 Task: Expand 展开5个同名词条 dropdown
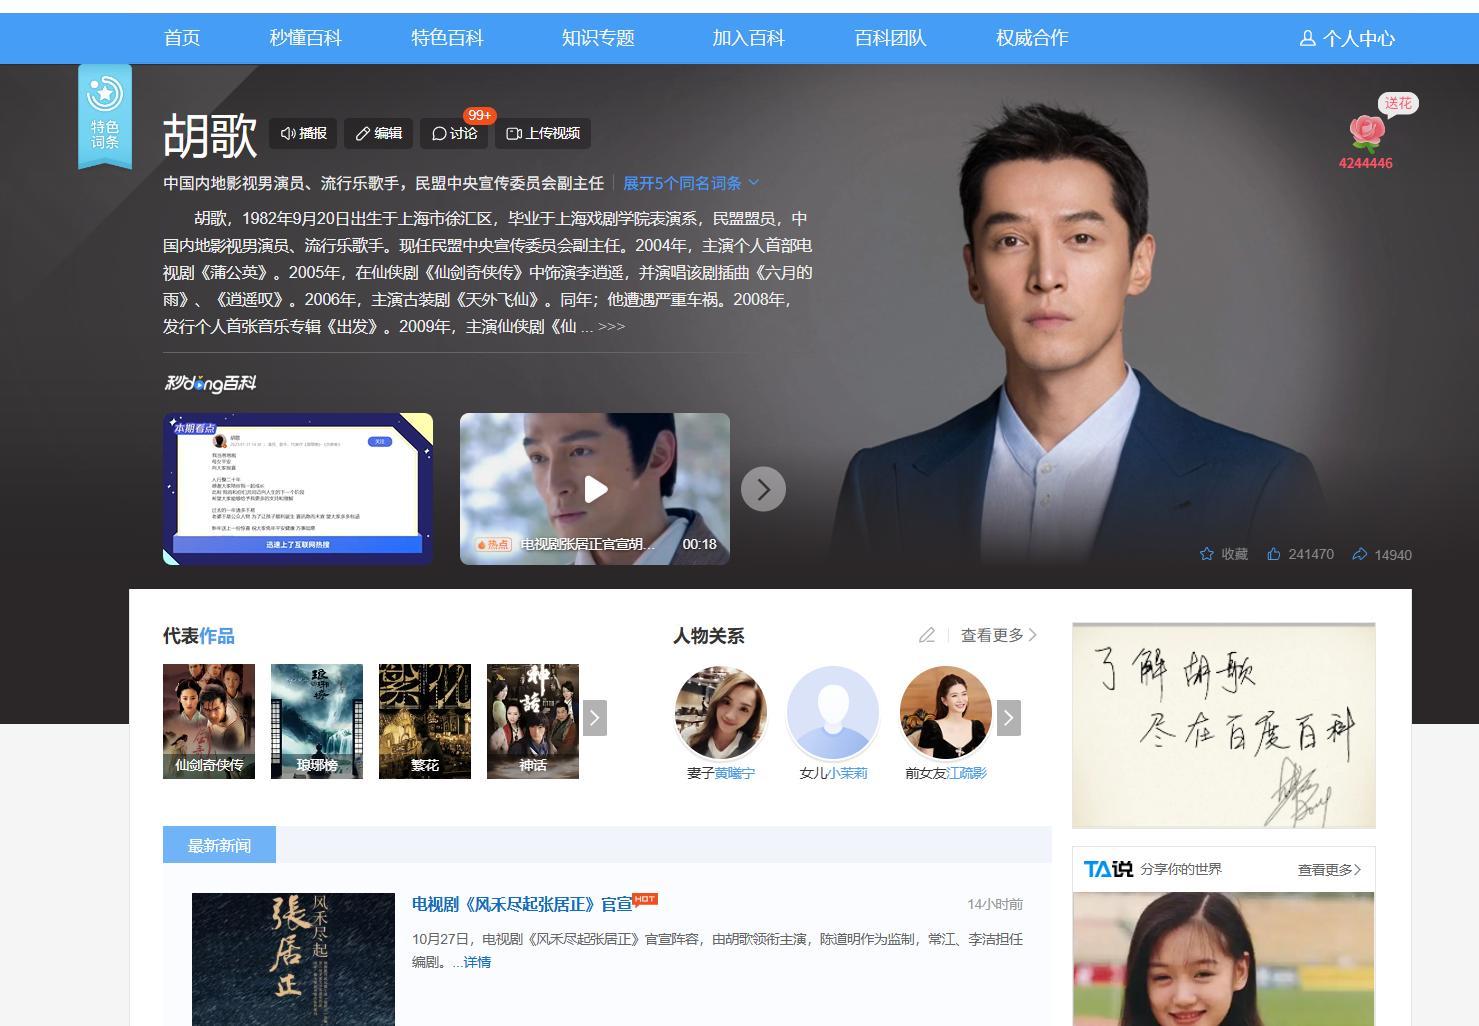(x=690, y=183)
